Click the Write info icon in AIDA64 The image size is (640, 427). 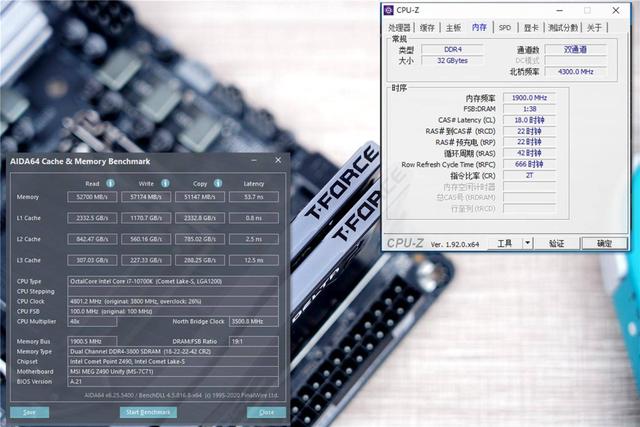165,183
